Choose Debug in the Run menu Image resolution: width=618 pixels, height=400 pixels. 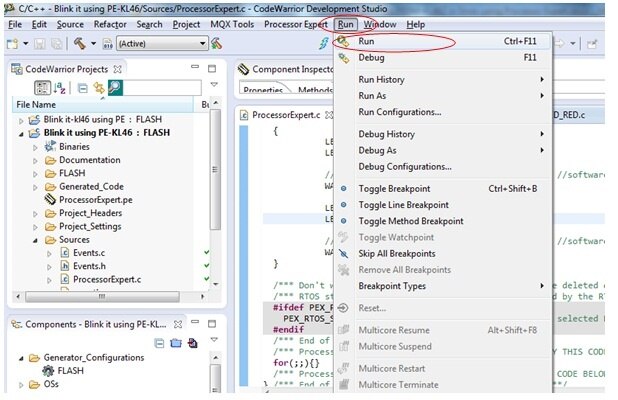point(442,58)
